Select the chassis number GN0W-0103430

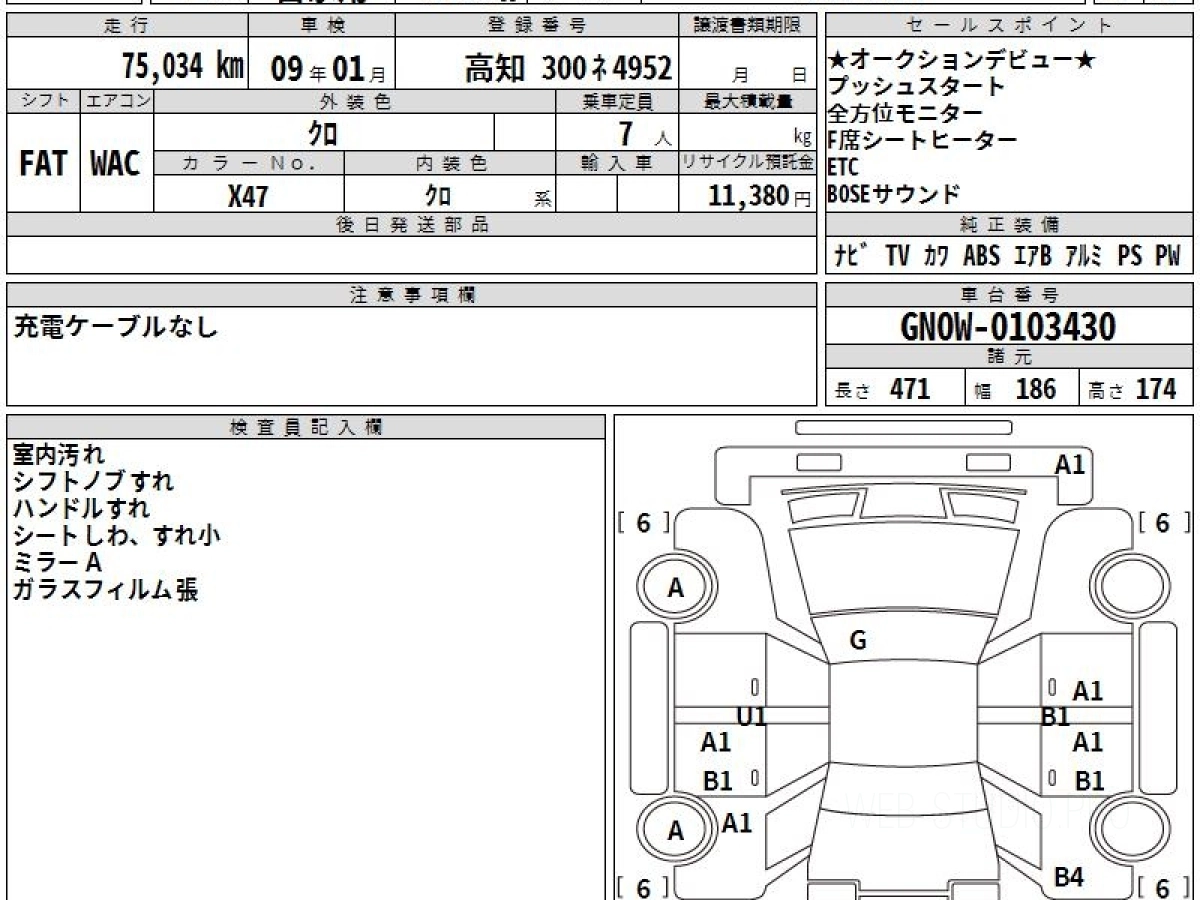pos(1008,326)
